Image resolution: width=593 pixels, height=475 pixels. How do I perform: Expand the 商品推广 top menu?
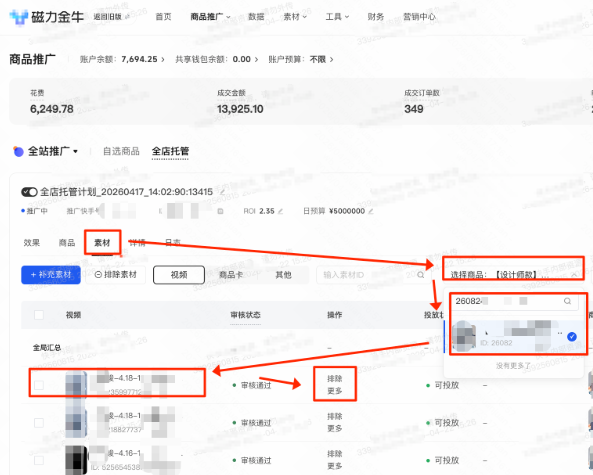[x=210, y=17]
